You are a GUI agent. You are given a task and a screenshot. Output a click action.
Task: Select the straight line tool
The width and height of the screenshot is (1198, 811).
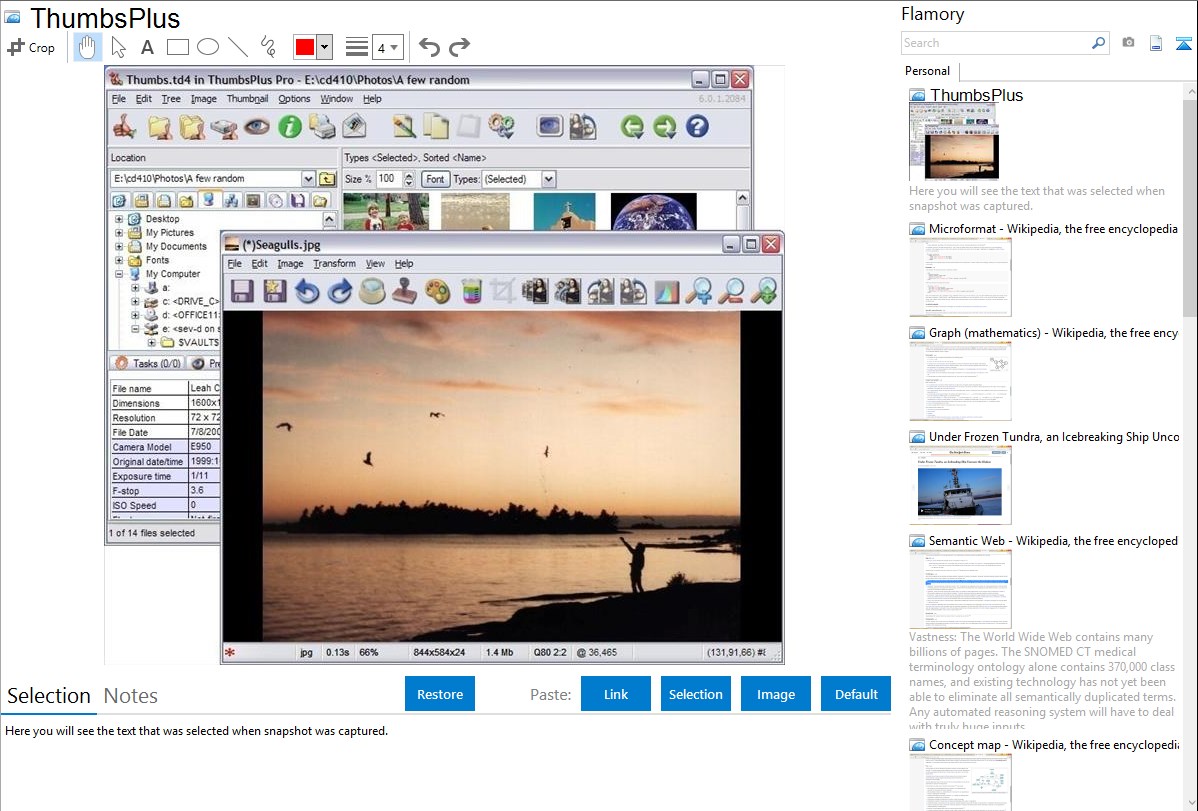point(237,47)
